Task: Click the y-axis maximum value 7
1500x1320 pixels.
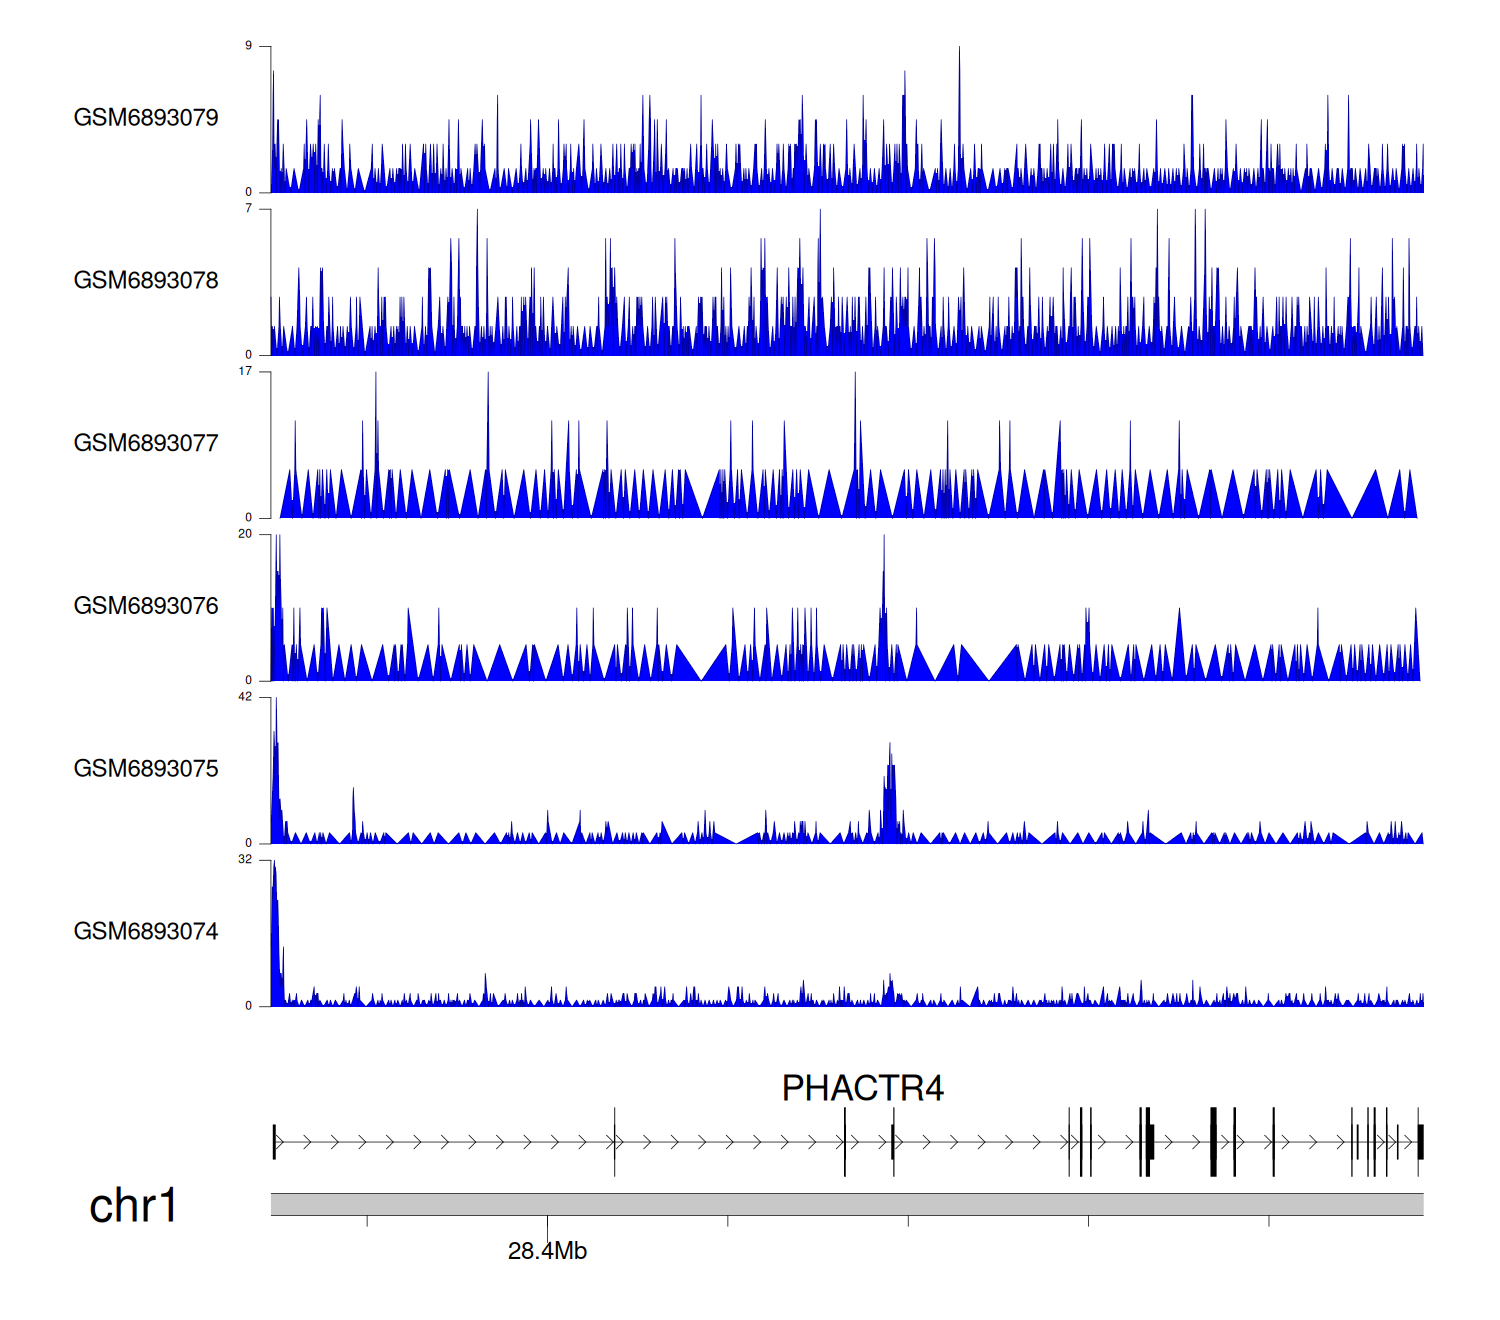Action: pos(248,209)
